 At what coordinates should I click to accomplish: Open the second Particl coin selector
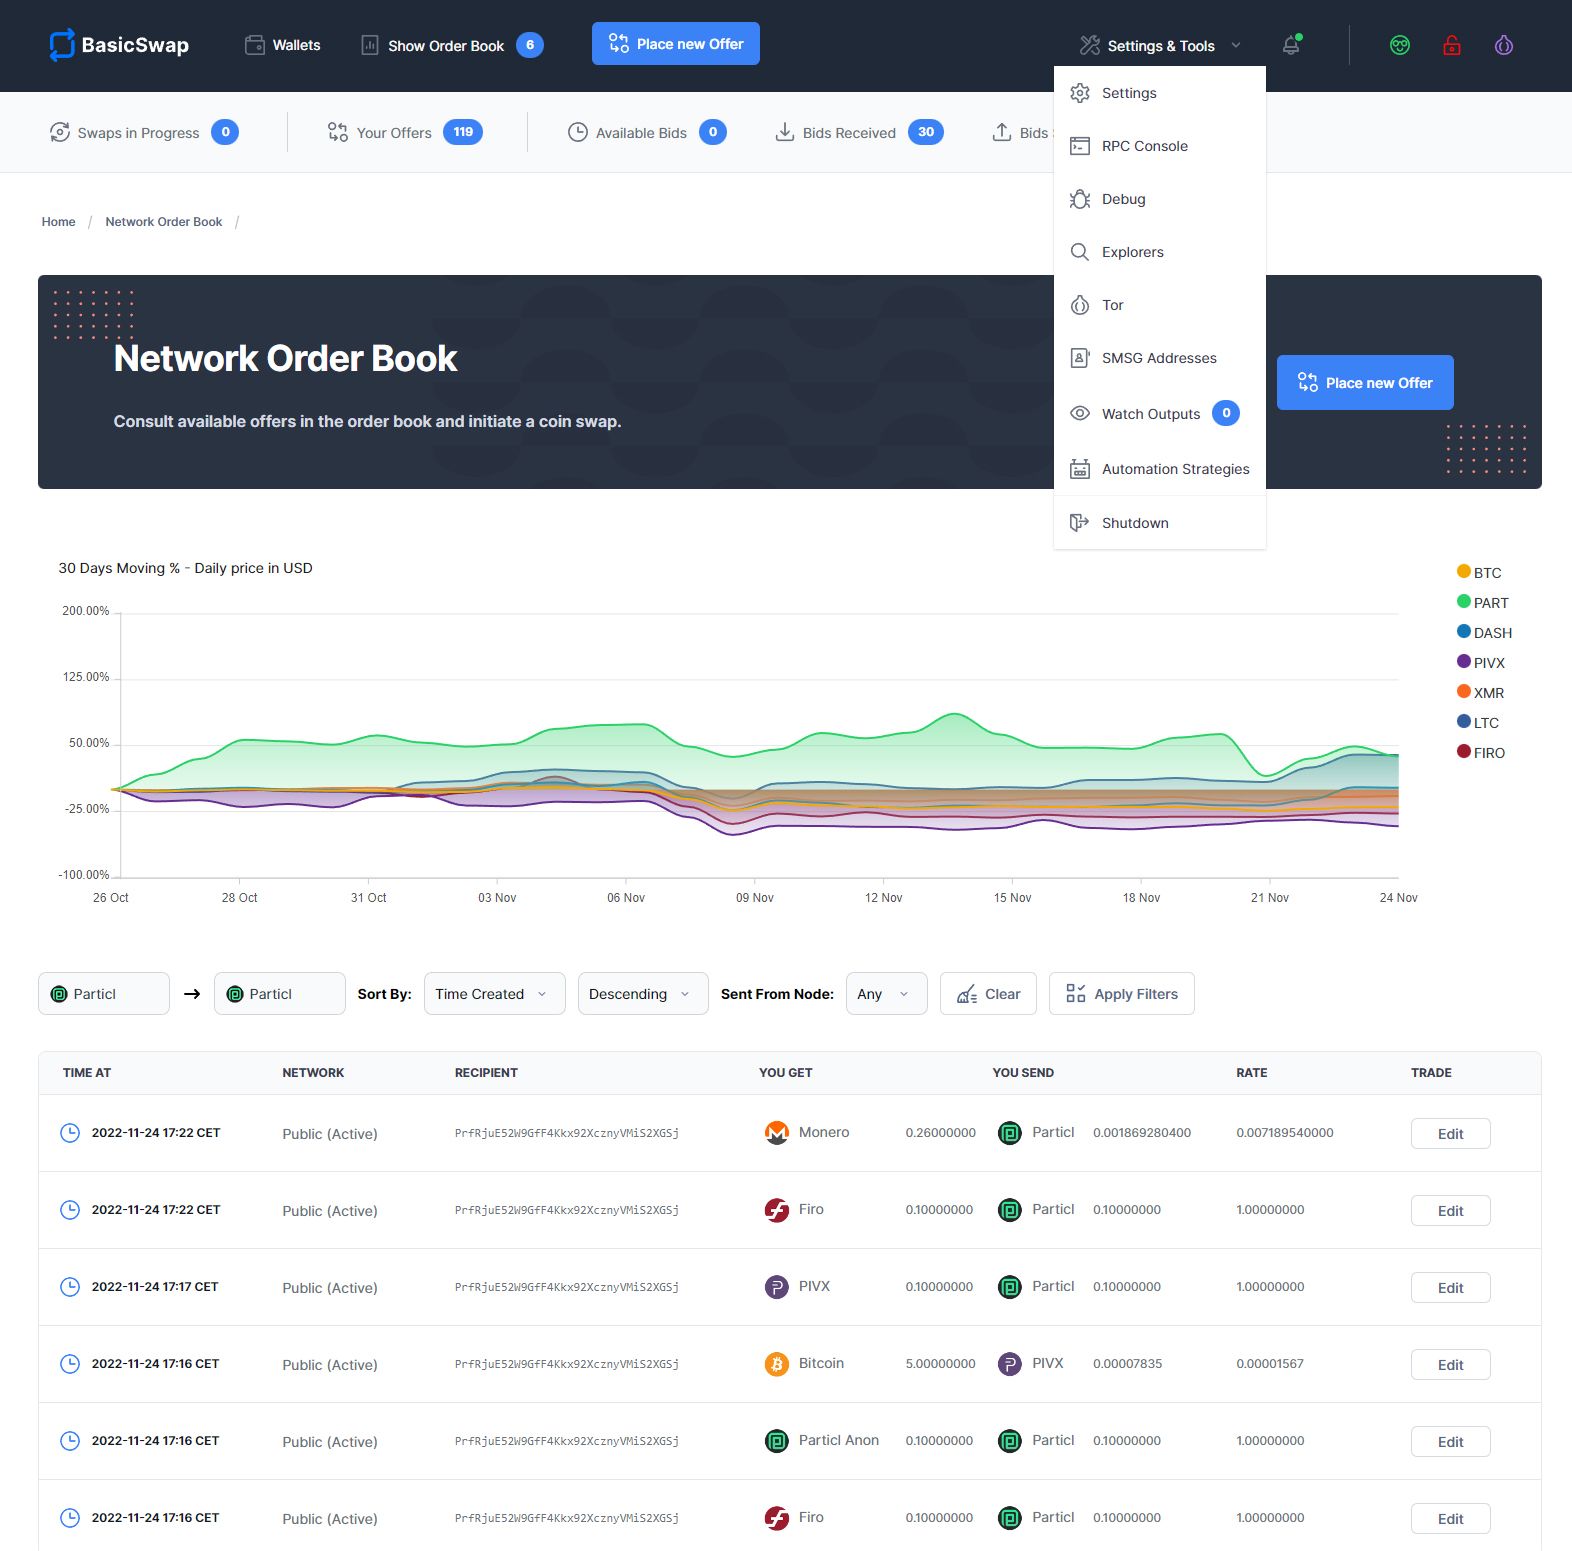(280, 994)
